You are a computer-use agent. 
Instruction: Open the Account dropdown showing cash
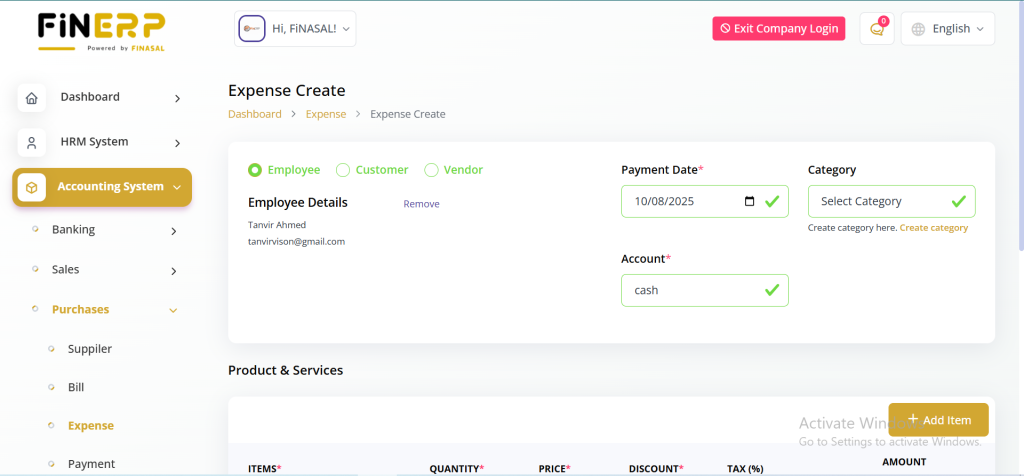point(704,291)
